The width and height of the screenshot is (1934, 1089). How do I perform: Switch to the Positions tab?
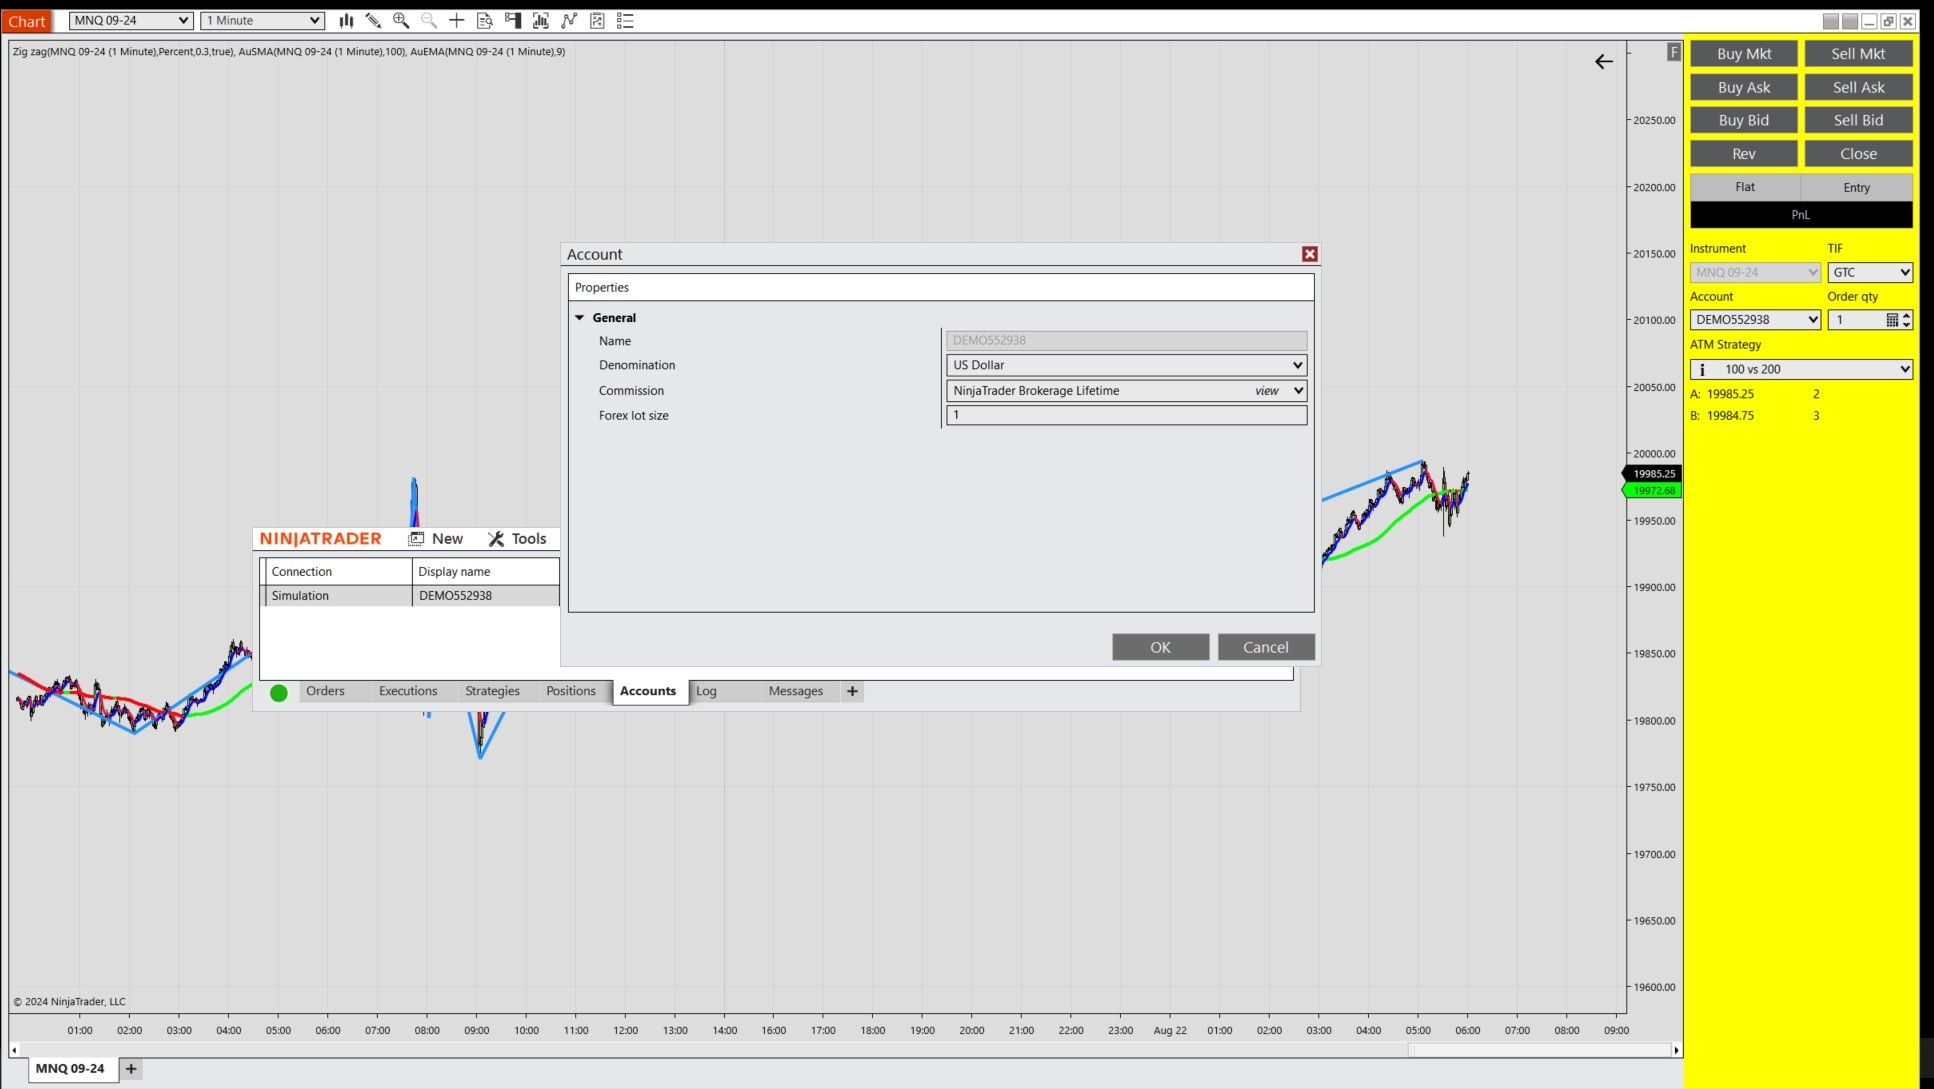570,691
